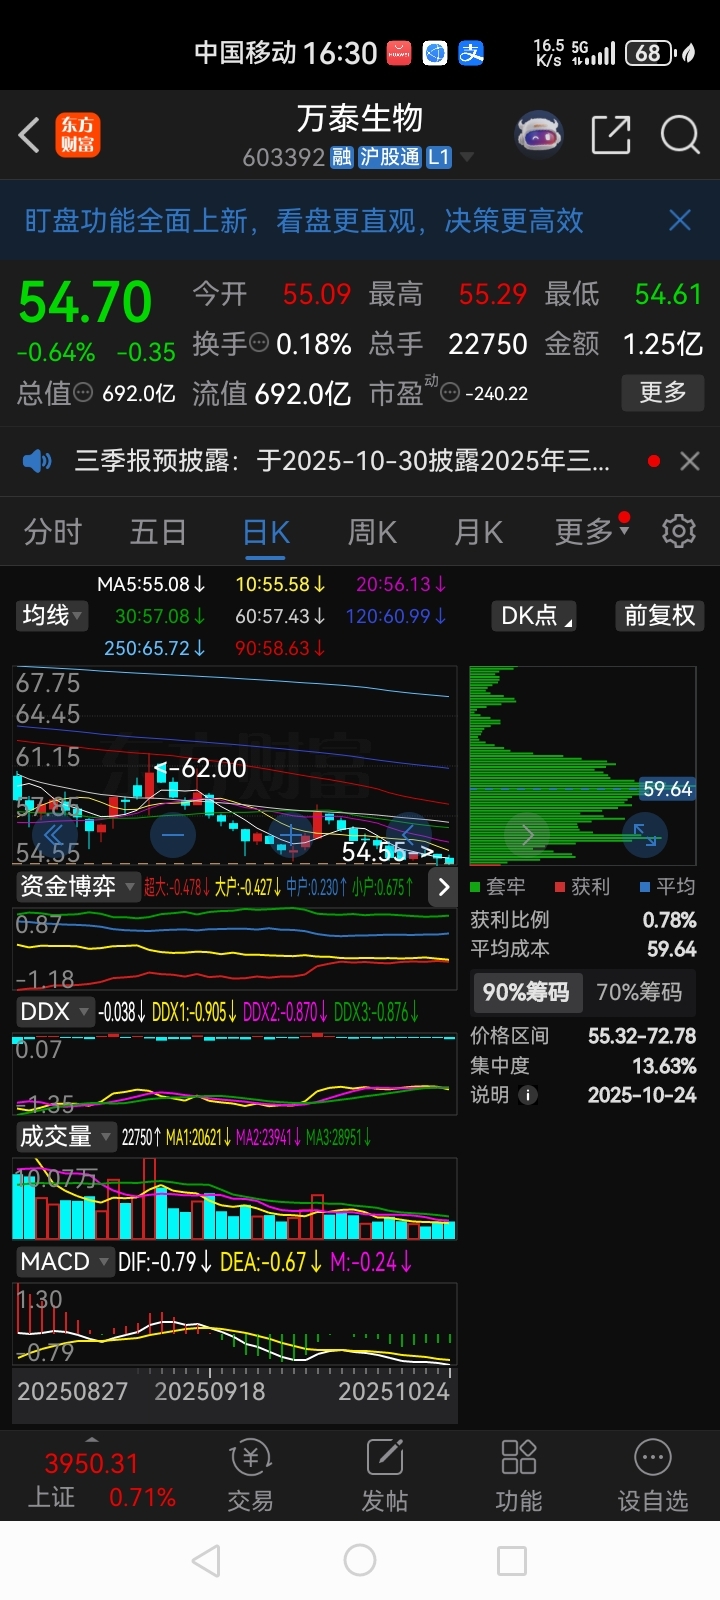Image resolution: width=720 pixels, height=1600 pixels.
Task: Switch to 五日 tab
Action: tap(158, 531)
